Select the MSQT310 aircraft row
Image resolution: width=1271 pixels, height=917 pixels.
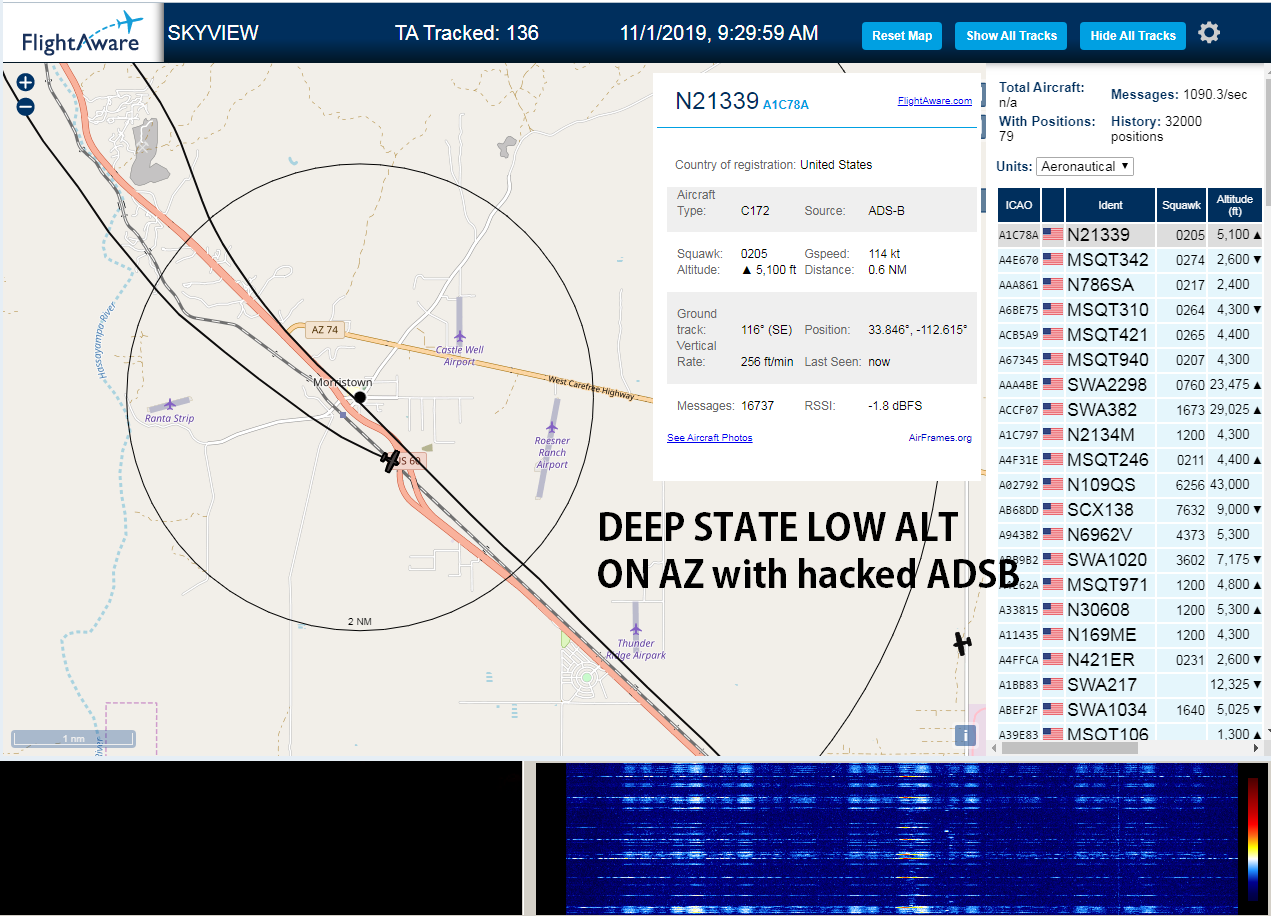(x=1130, y=310)
